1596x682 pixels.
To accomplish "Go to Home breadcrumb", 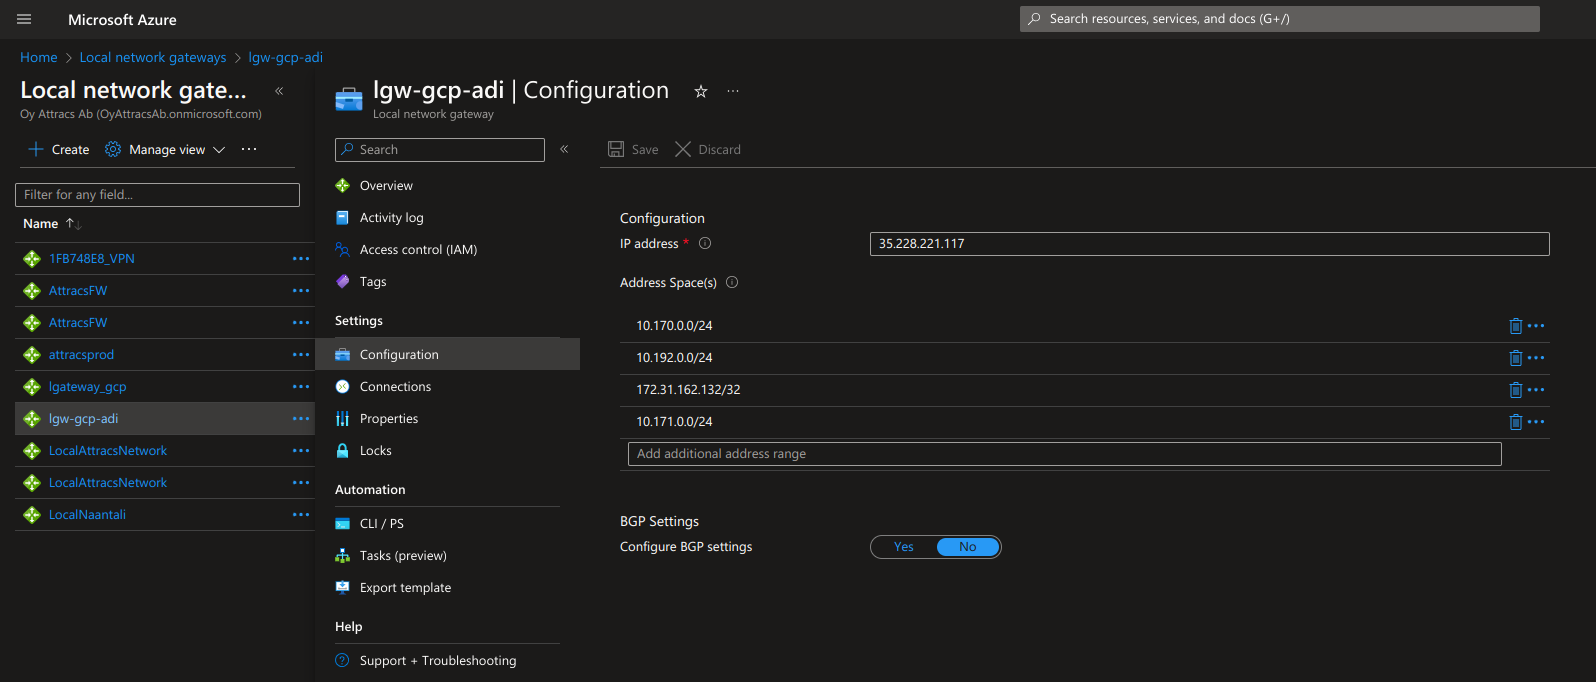I will click(x=39, y=57).
